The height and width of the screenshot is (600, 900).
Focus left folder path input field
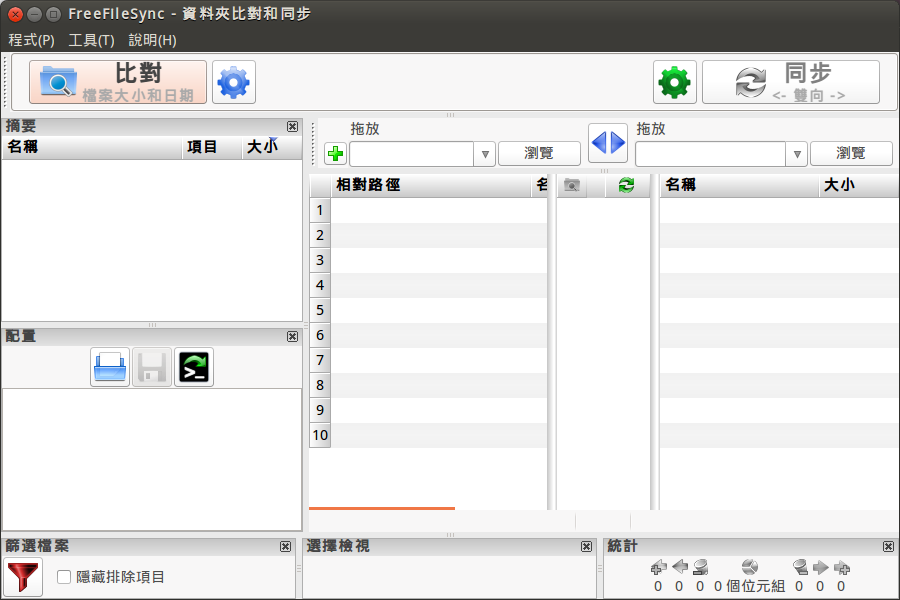pyautogui.click(x=412, y=154)
